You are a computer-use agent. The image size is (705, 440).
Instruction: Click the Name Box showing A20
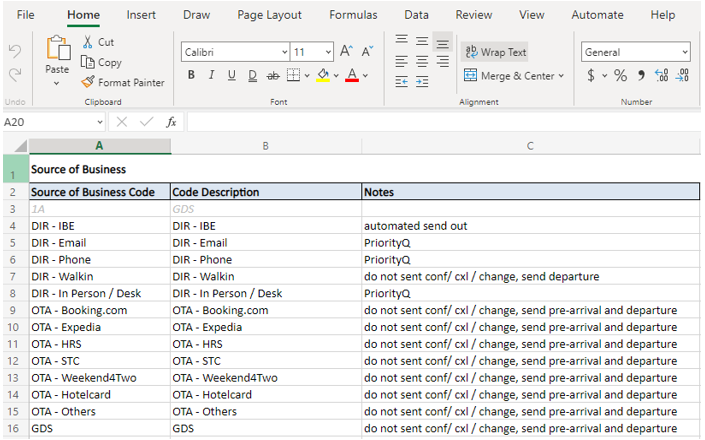[49, 122]
